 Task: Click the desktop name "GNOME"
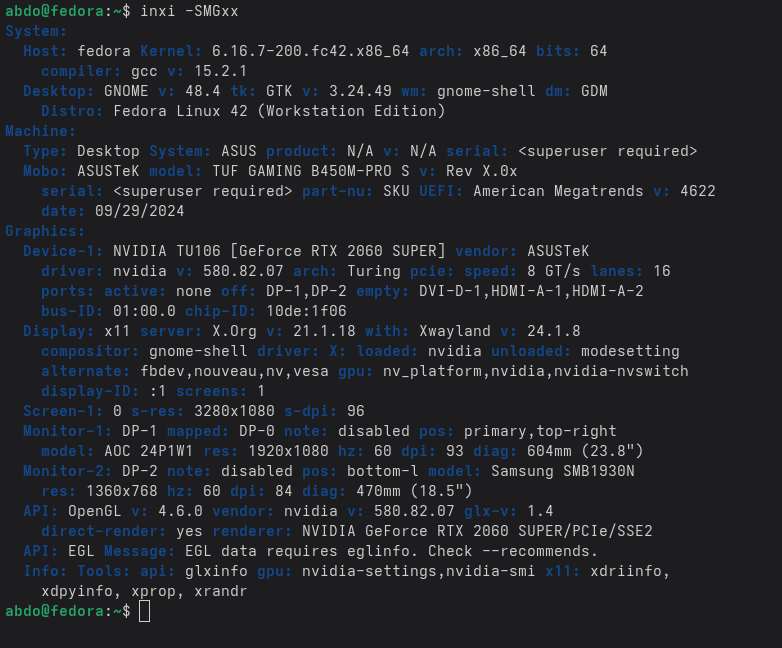(126, 91)
